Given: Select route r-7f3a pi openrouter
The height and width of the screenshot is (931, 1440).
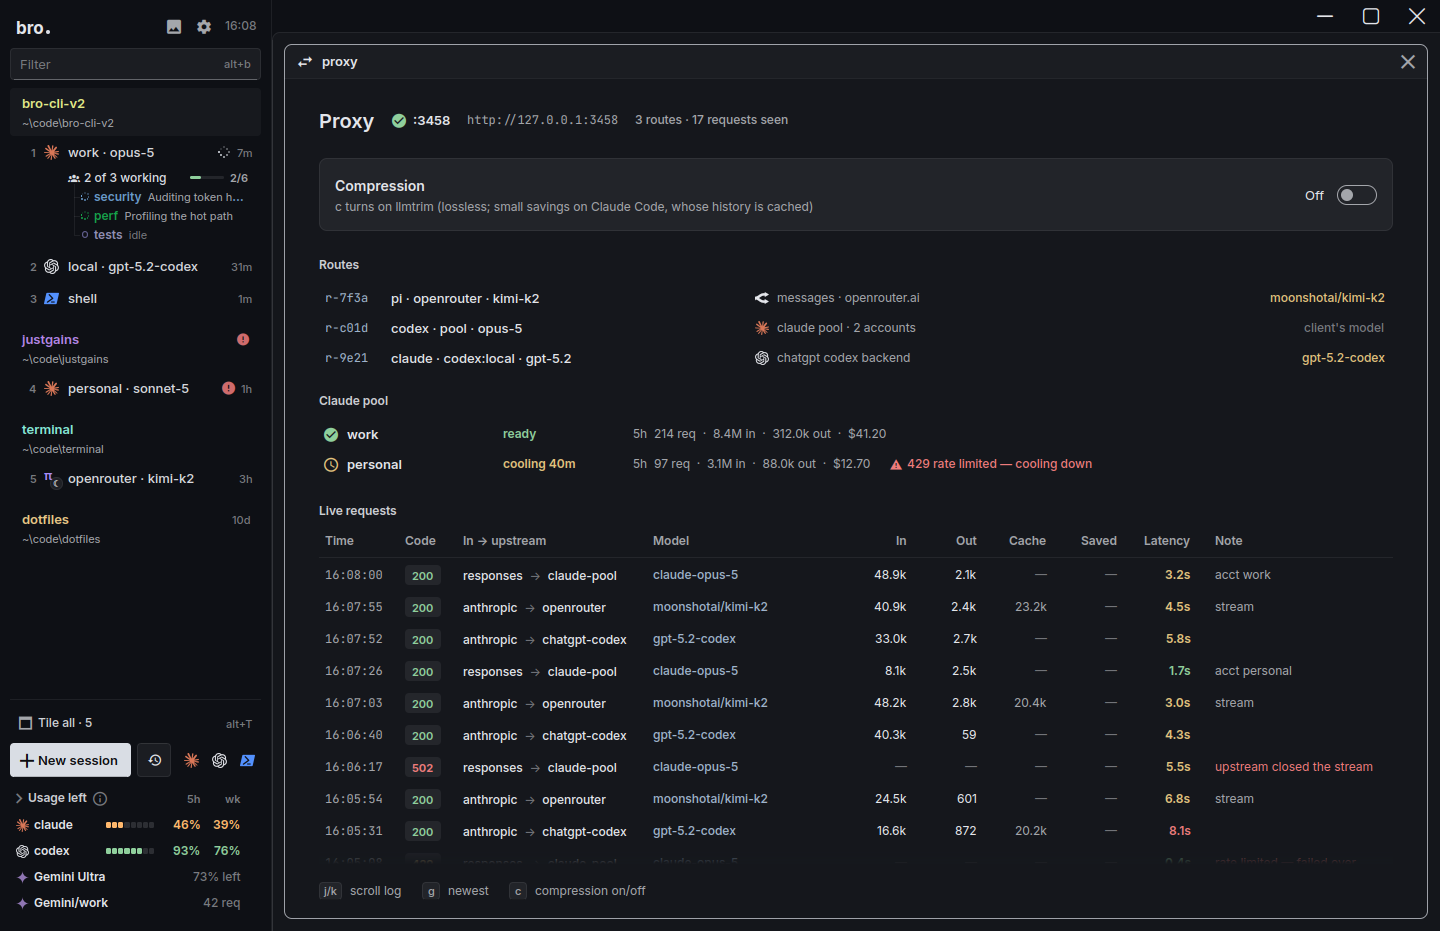Looking at the screenshot, I should (855, 298).
